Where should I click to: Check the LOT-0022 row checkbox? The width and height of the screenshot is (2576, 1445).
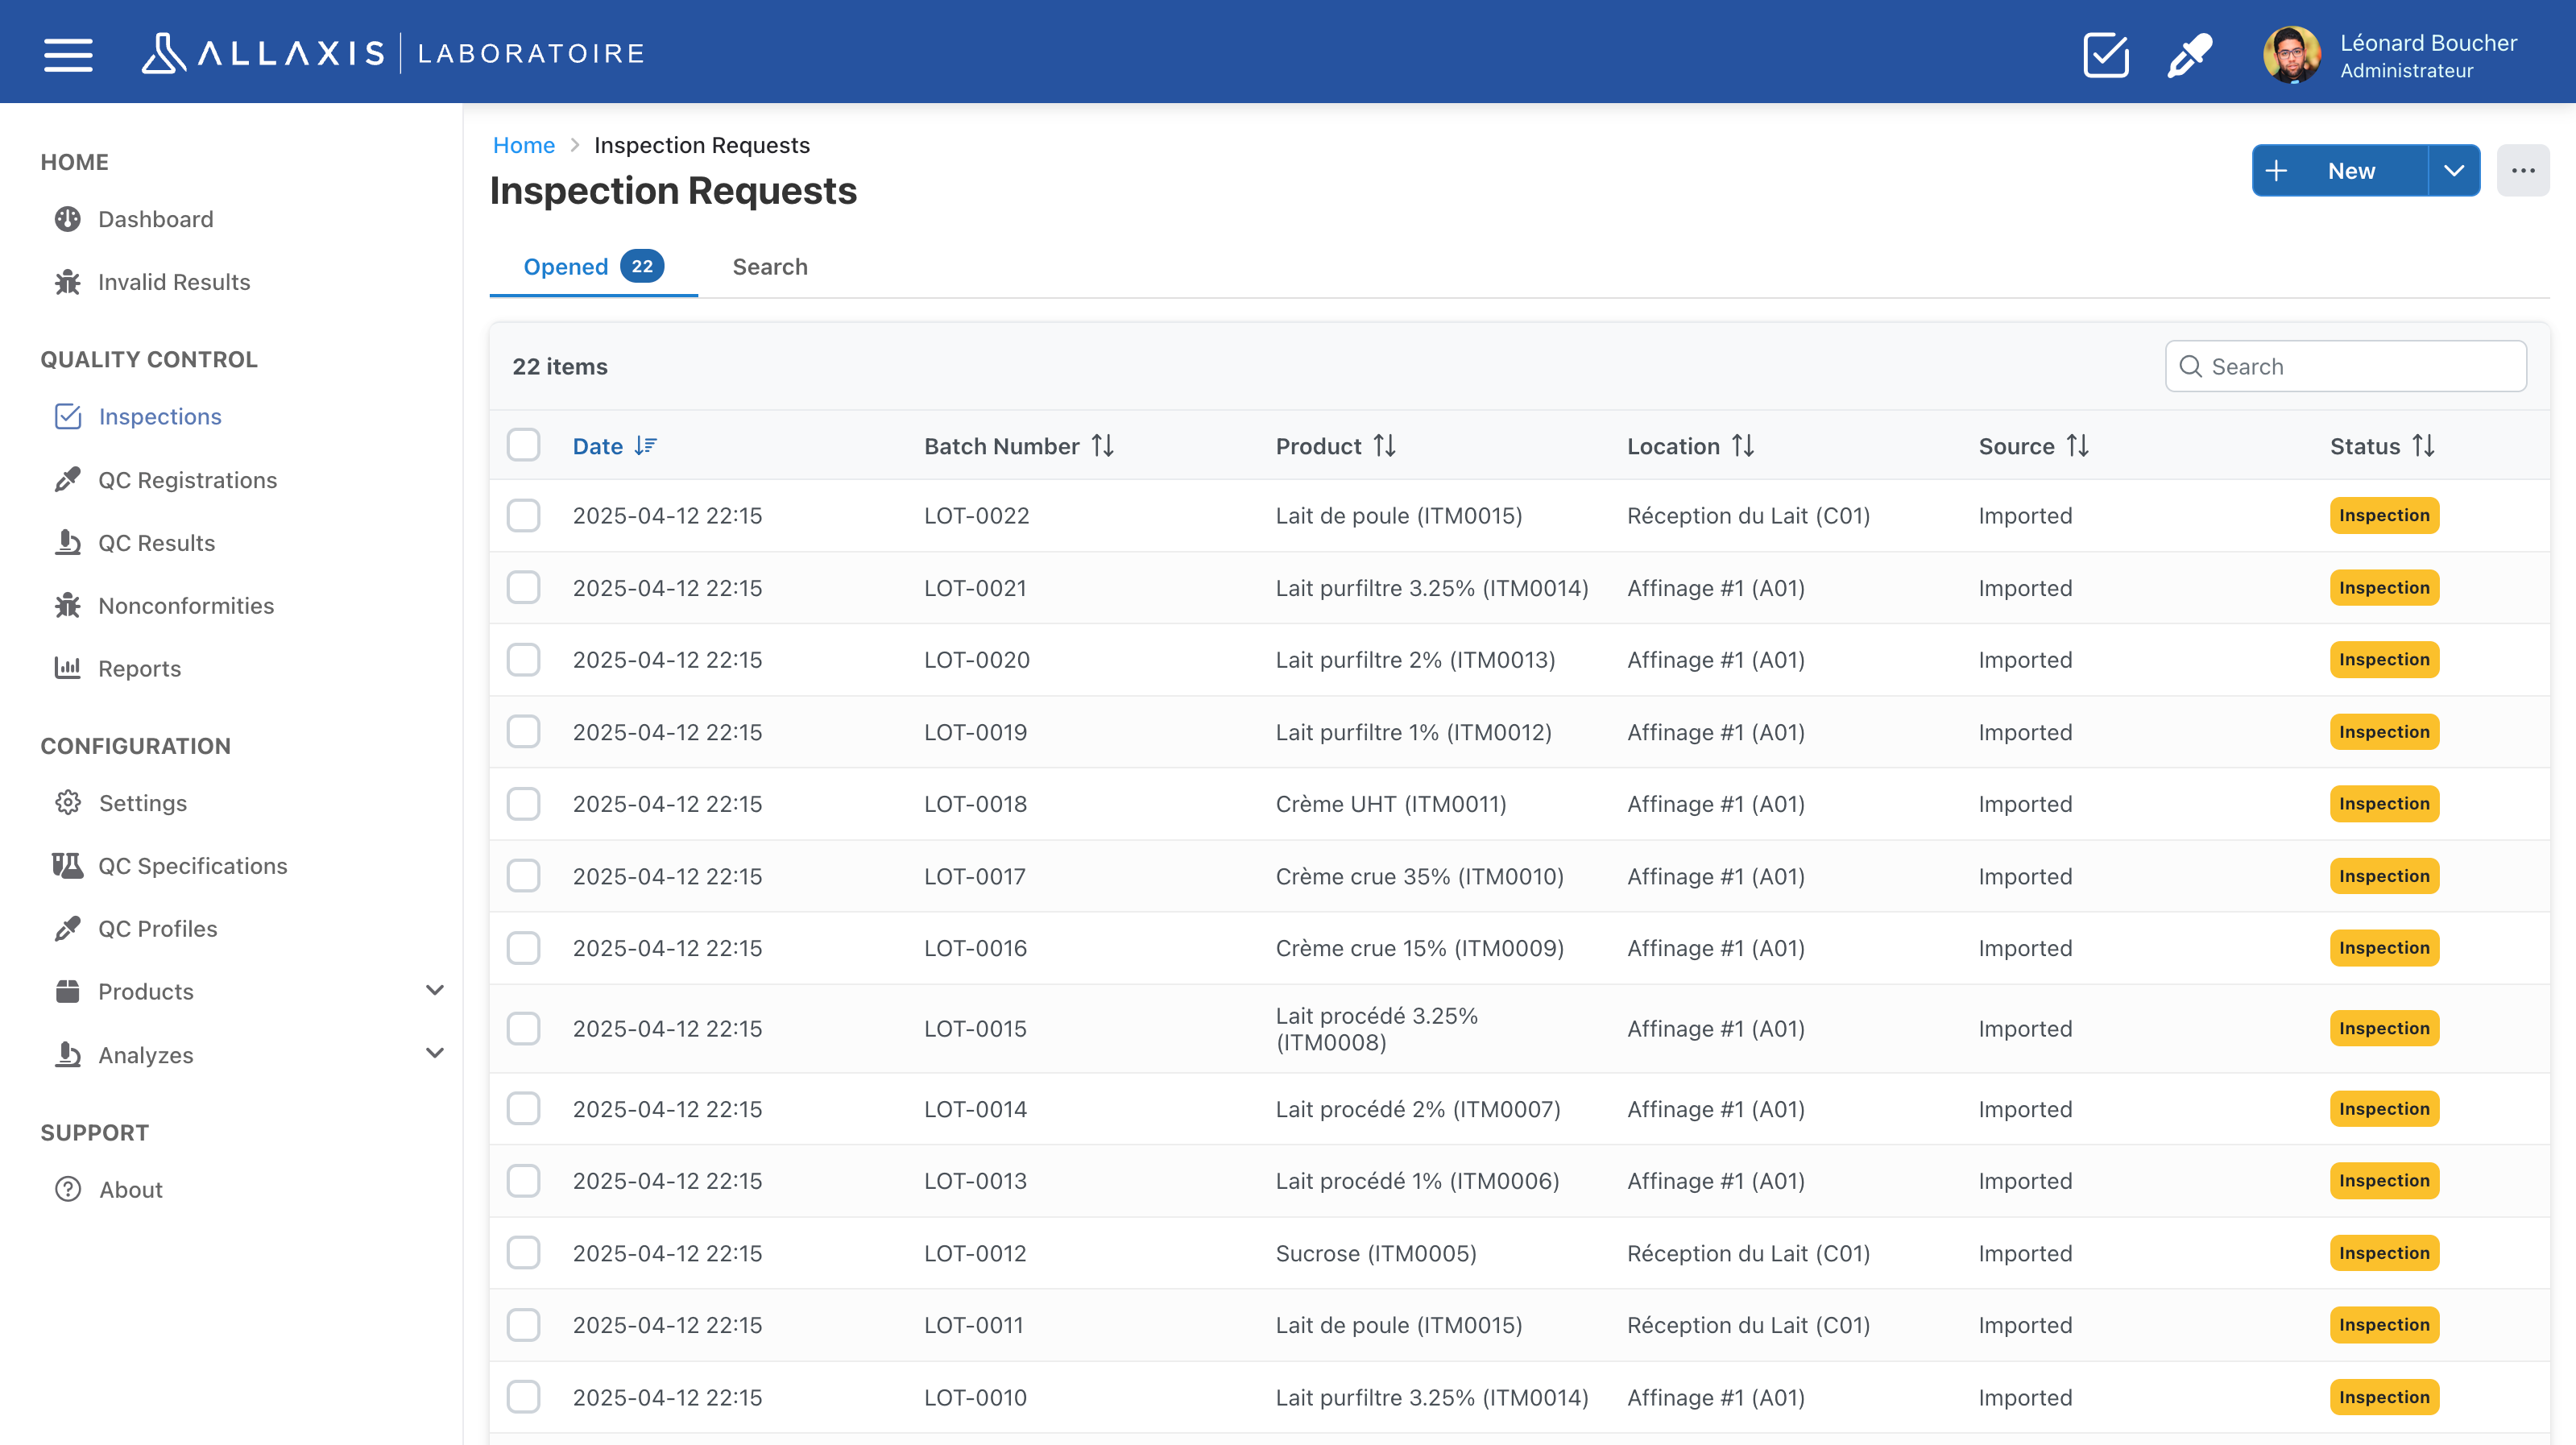click(x=523, y=516)
